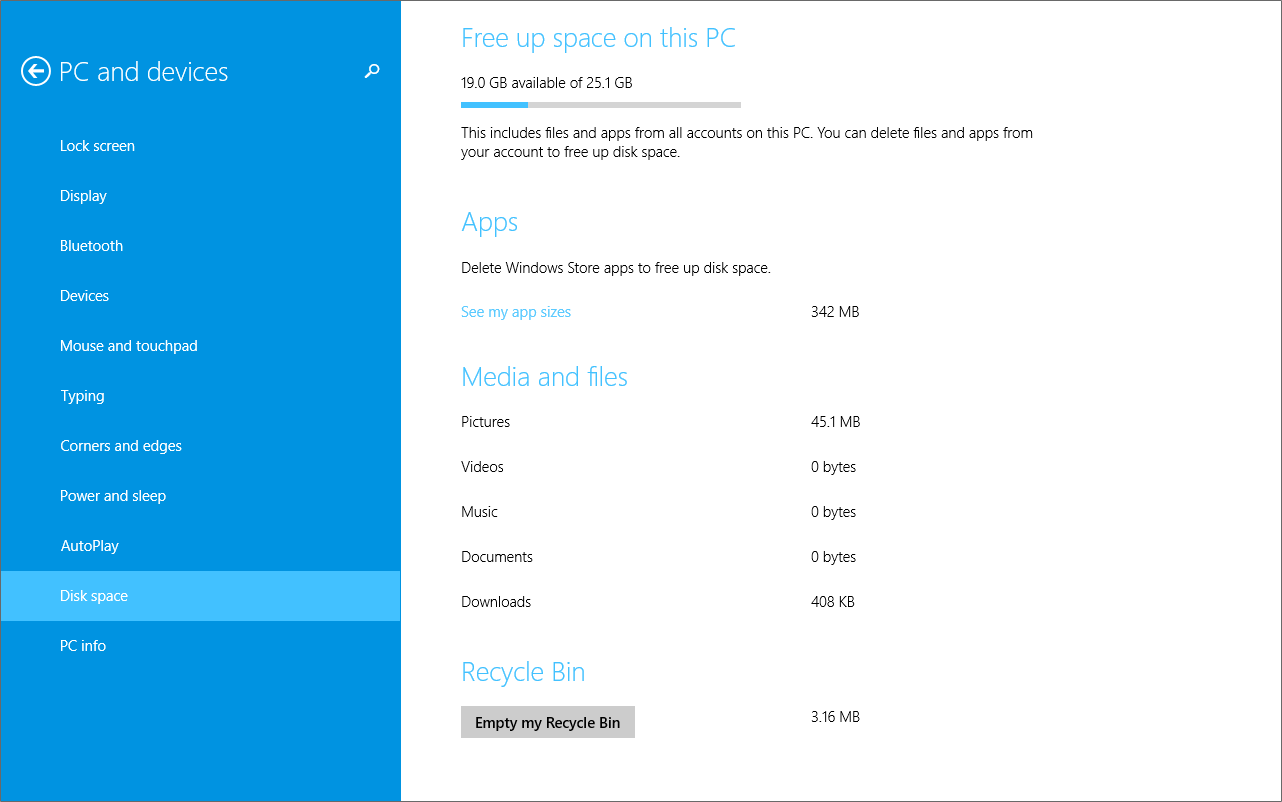1282x802 pixels.
Task: Click the See my app sizes link
Action: click(x=516, y=312)
